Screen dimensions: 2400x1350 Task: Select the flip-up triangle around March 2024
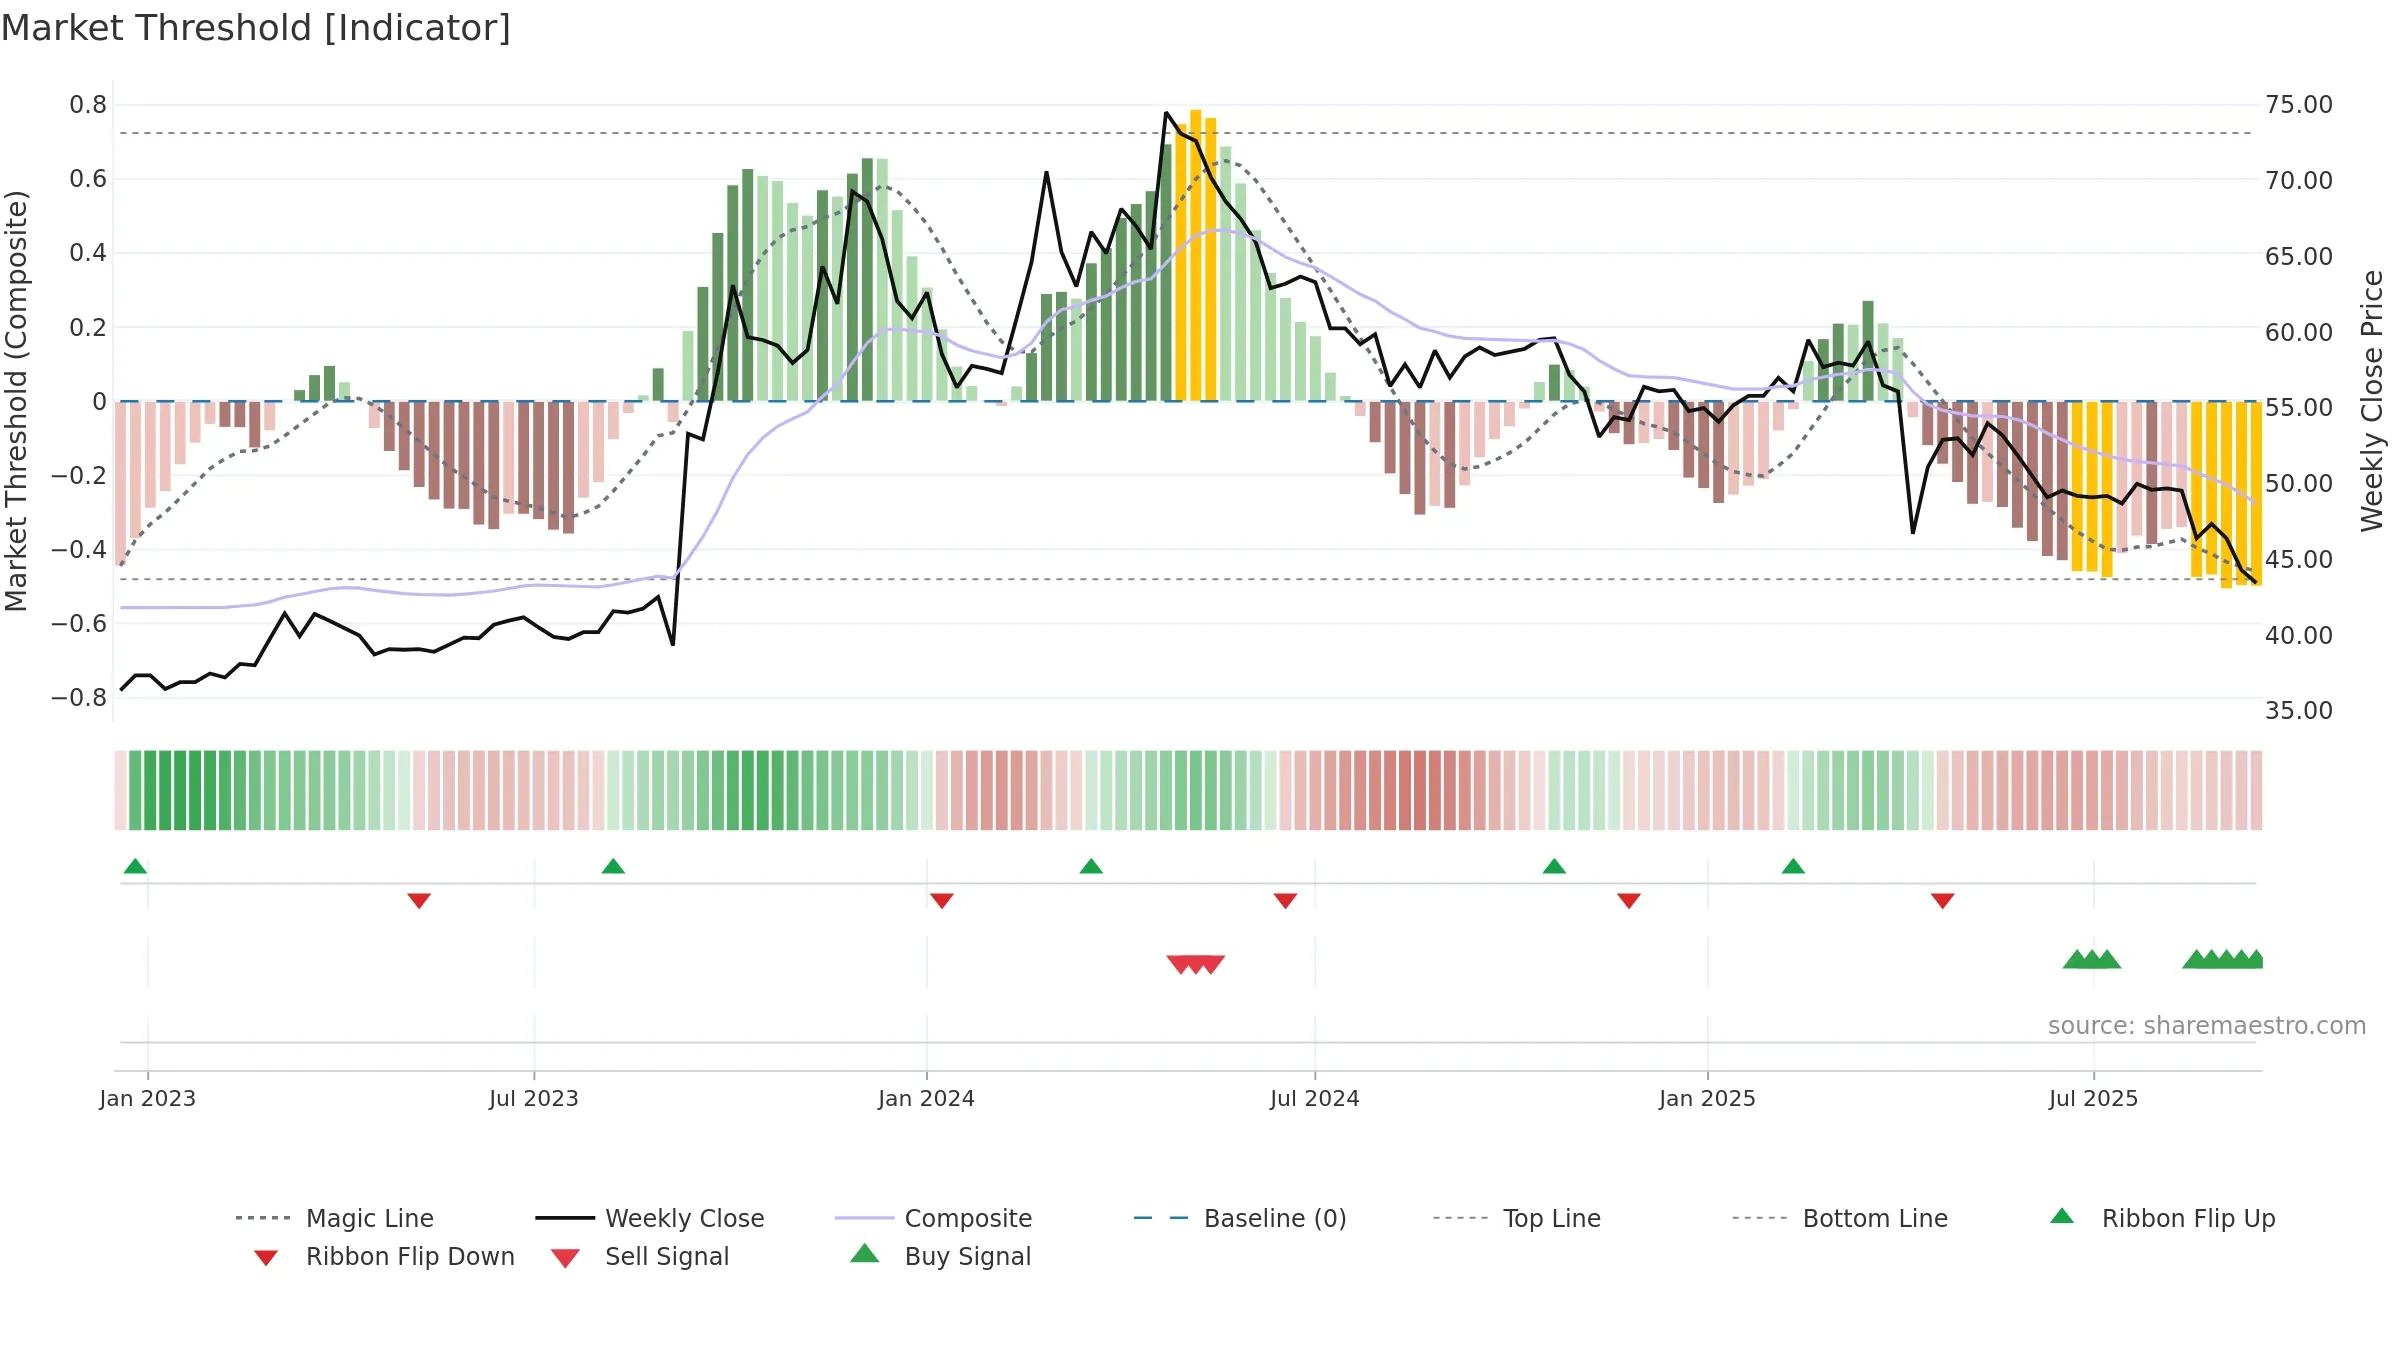click(x=1091, y=866)
